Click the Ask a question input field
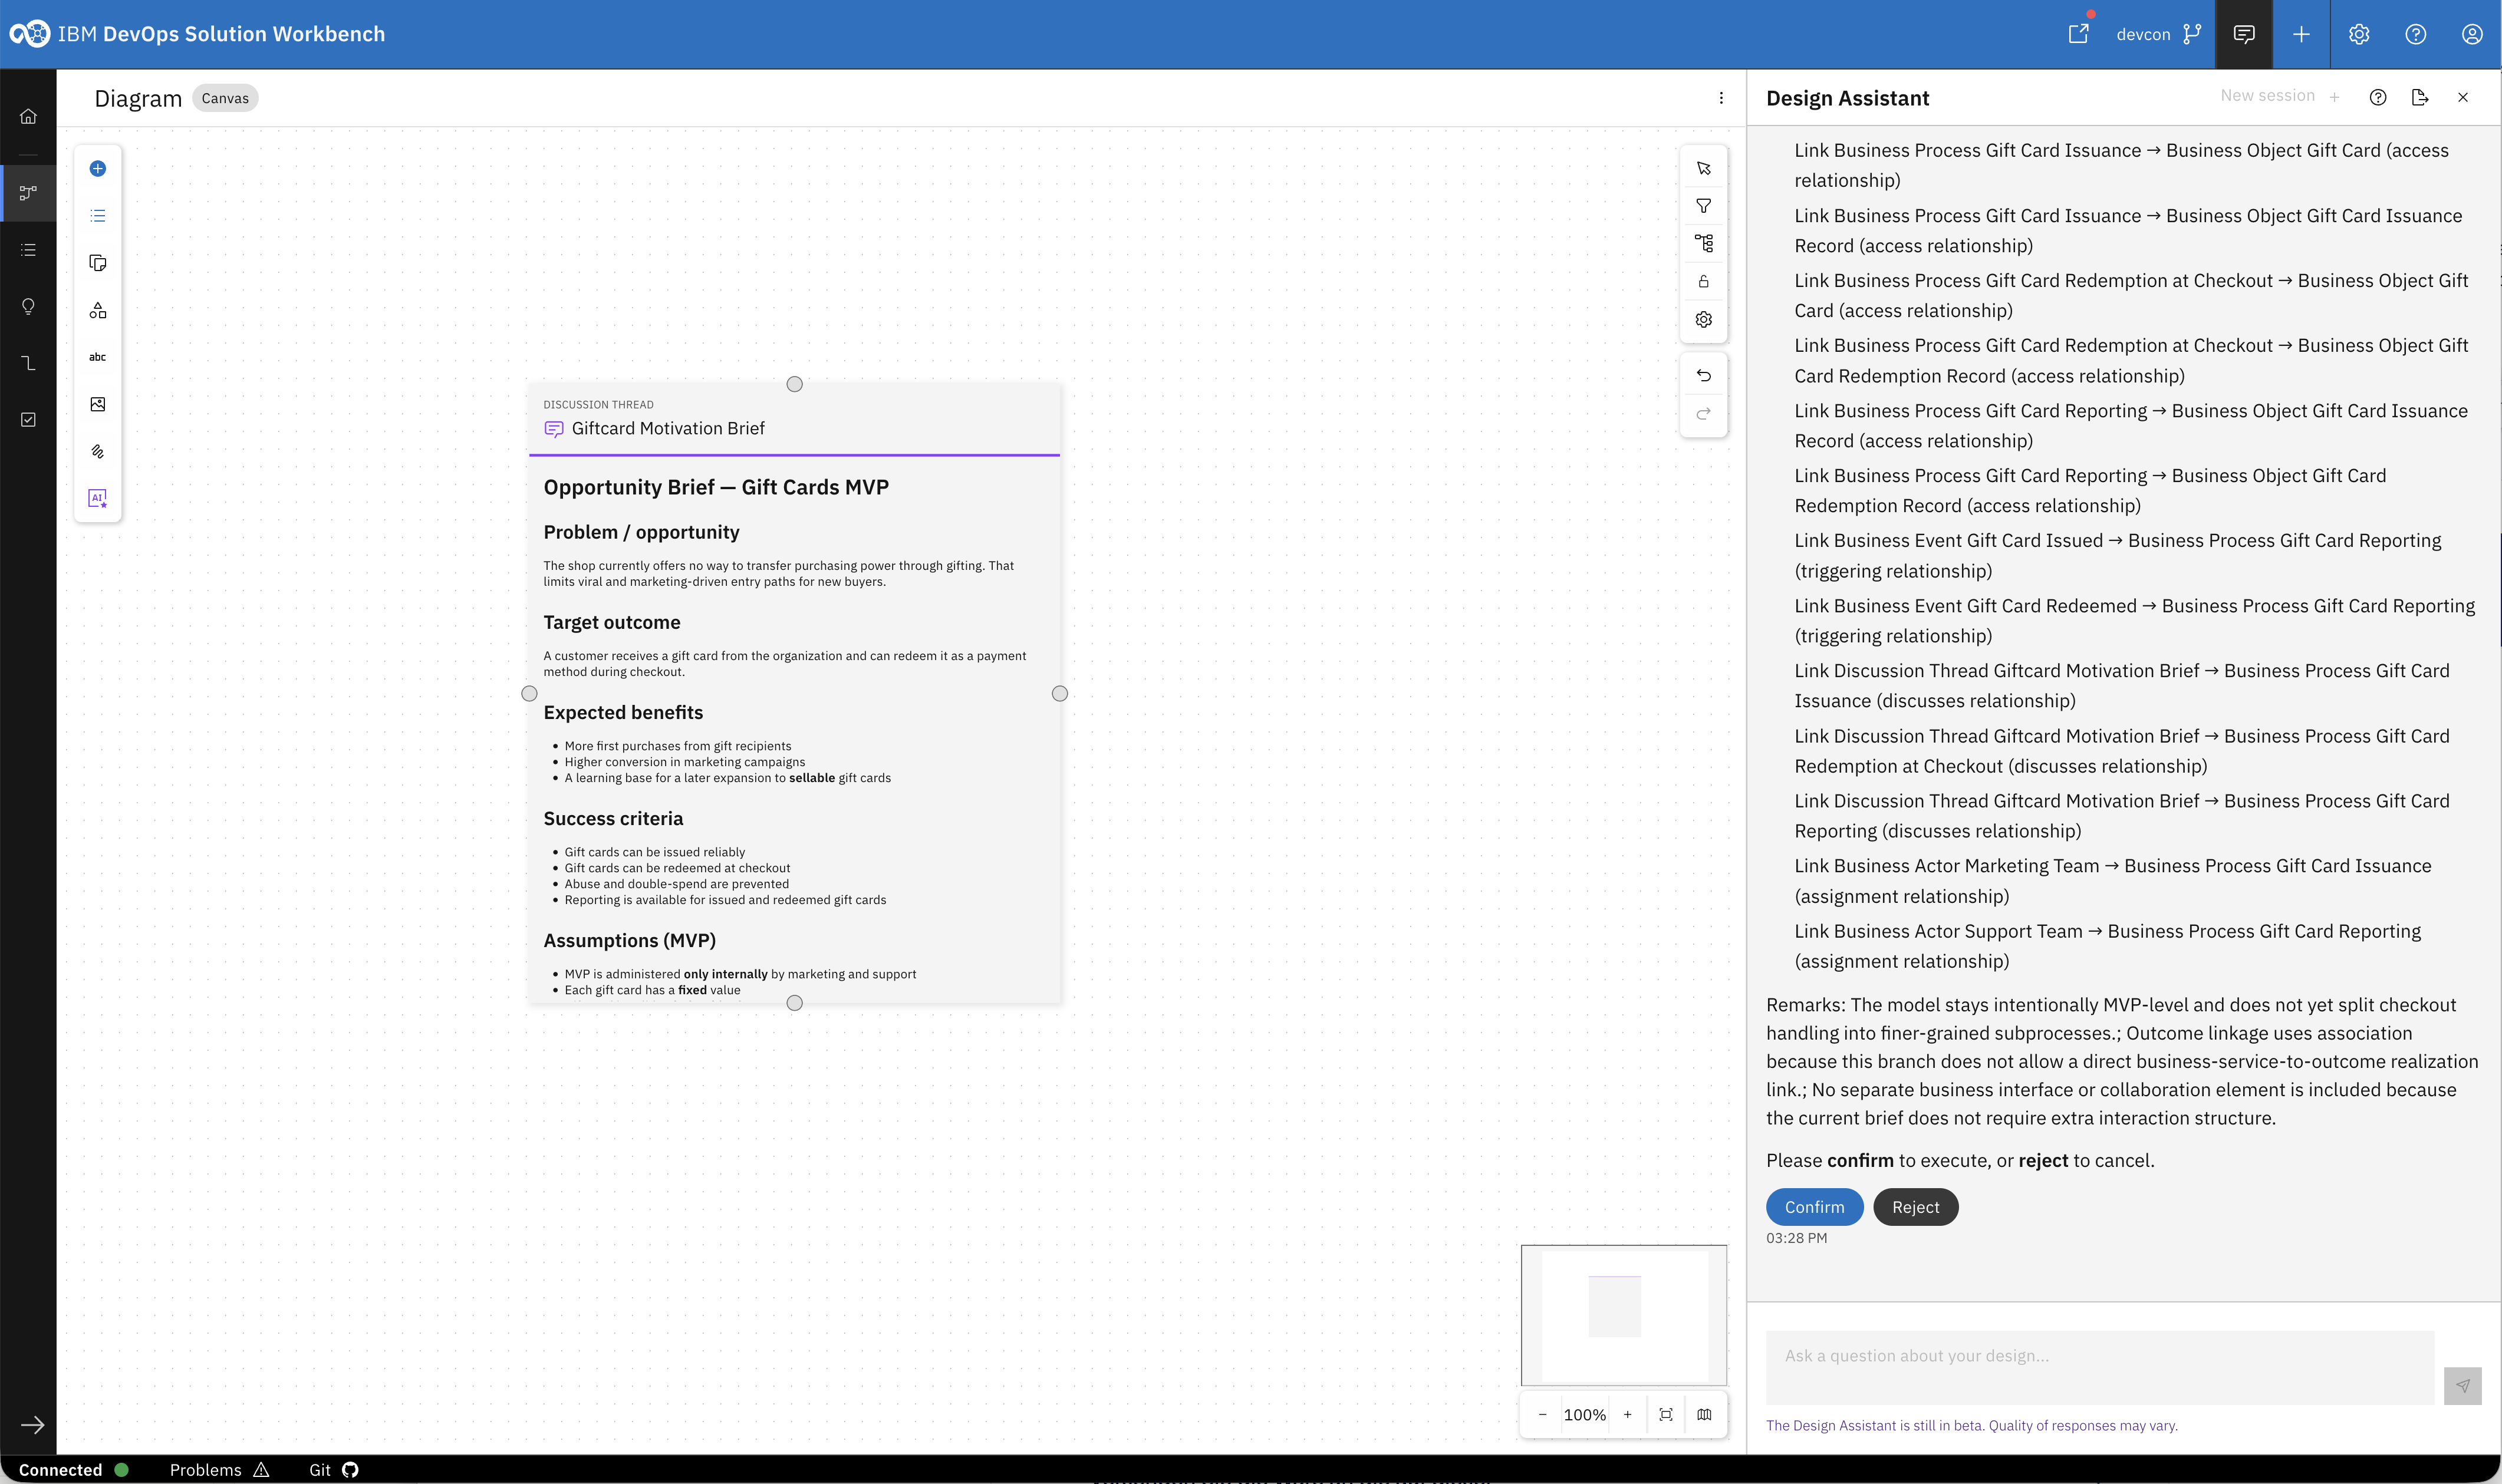 tap(2100, 1367)
